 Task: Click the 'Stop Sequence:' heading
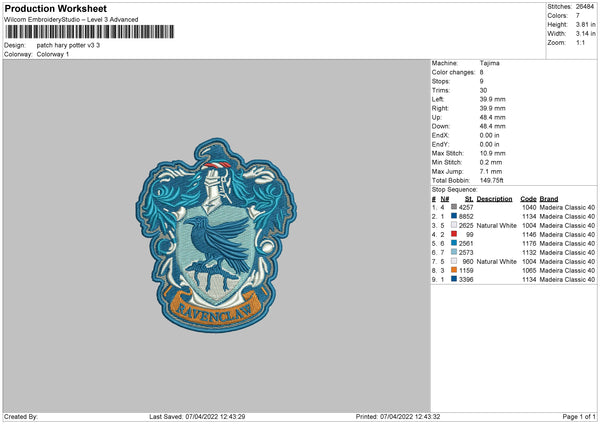click(455, 189)
